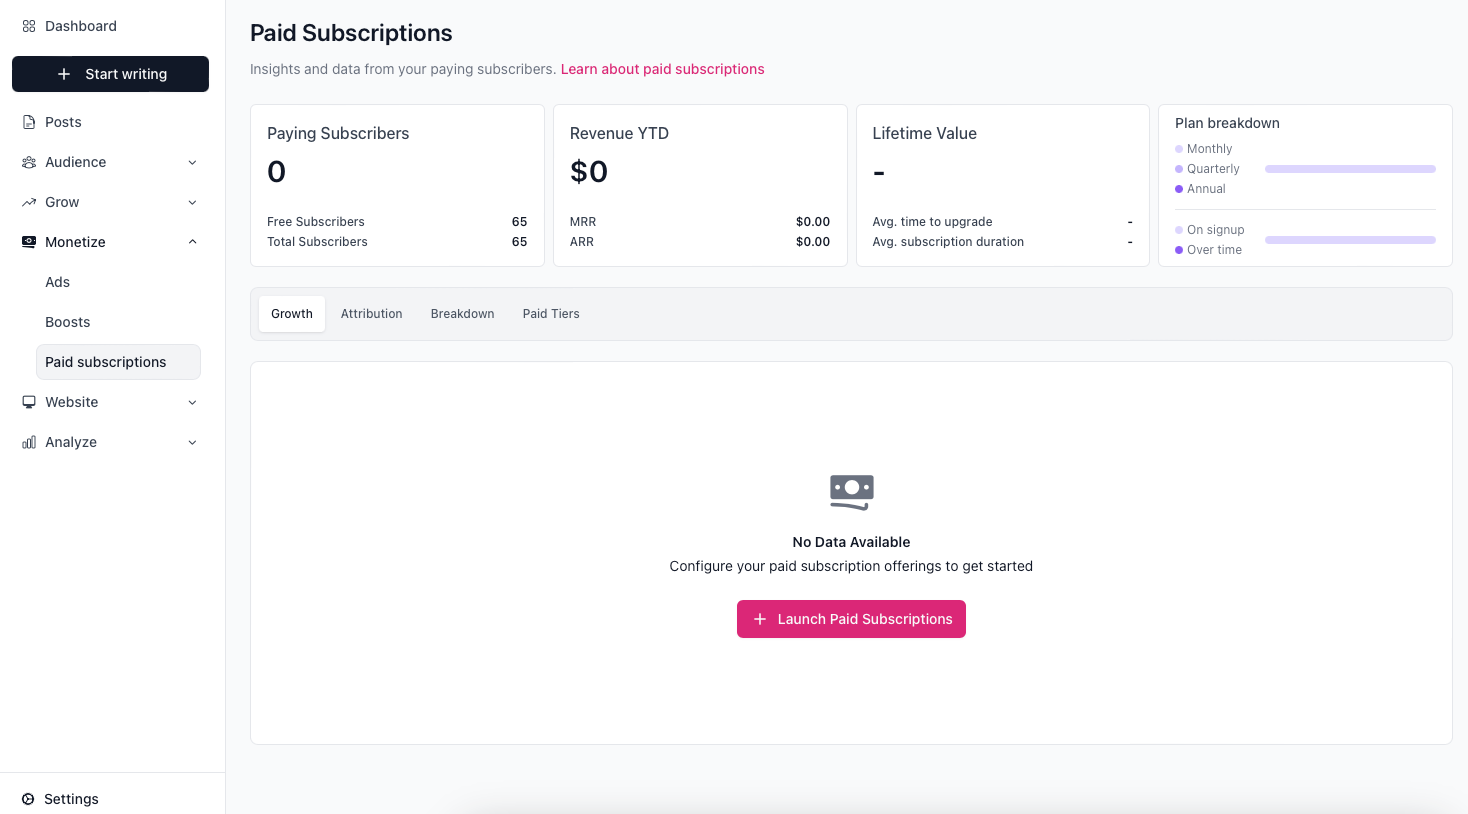
Task: Click the Settings gear icon
Action: coord(28,799)
